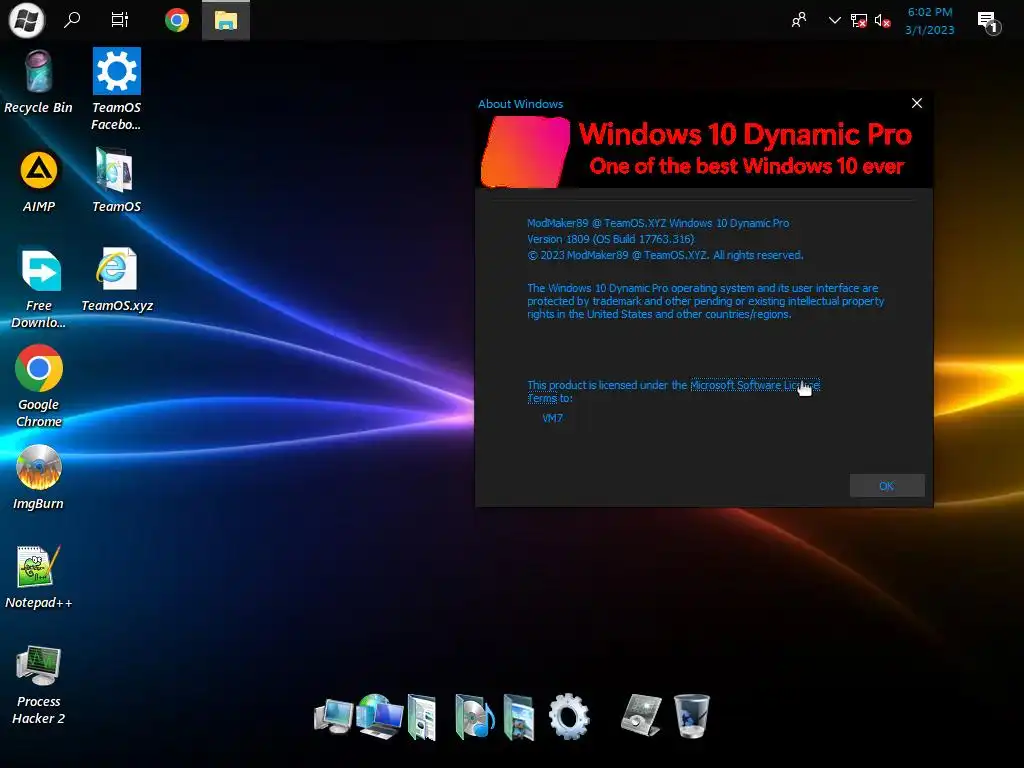Close the About Windows dialog
Image resolution: width=1024 pixels, height=768 pixels.
[917, 103]
